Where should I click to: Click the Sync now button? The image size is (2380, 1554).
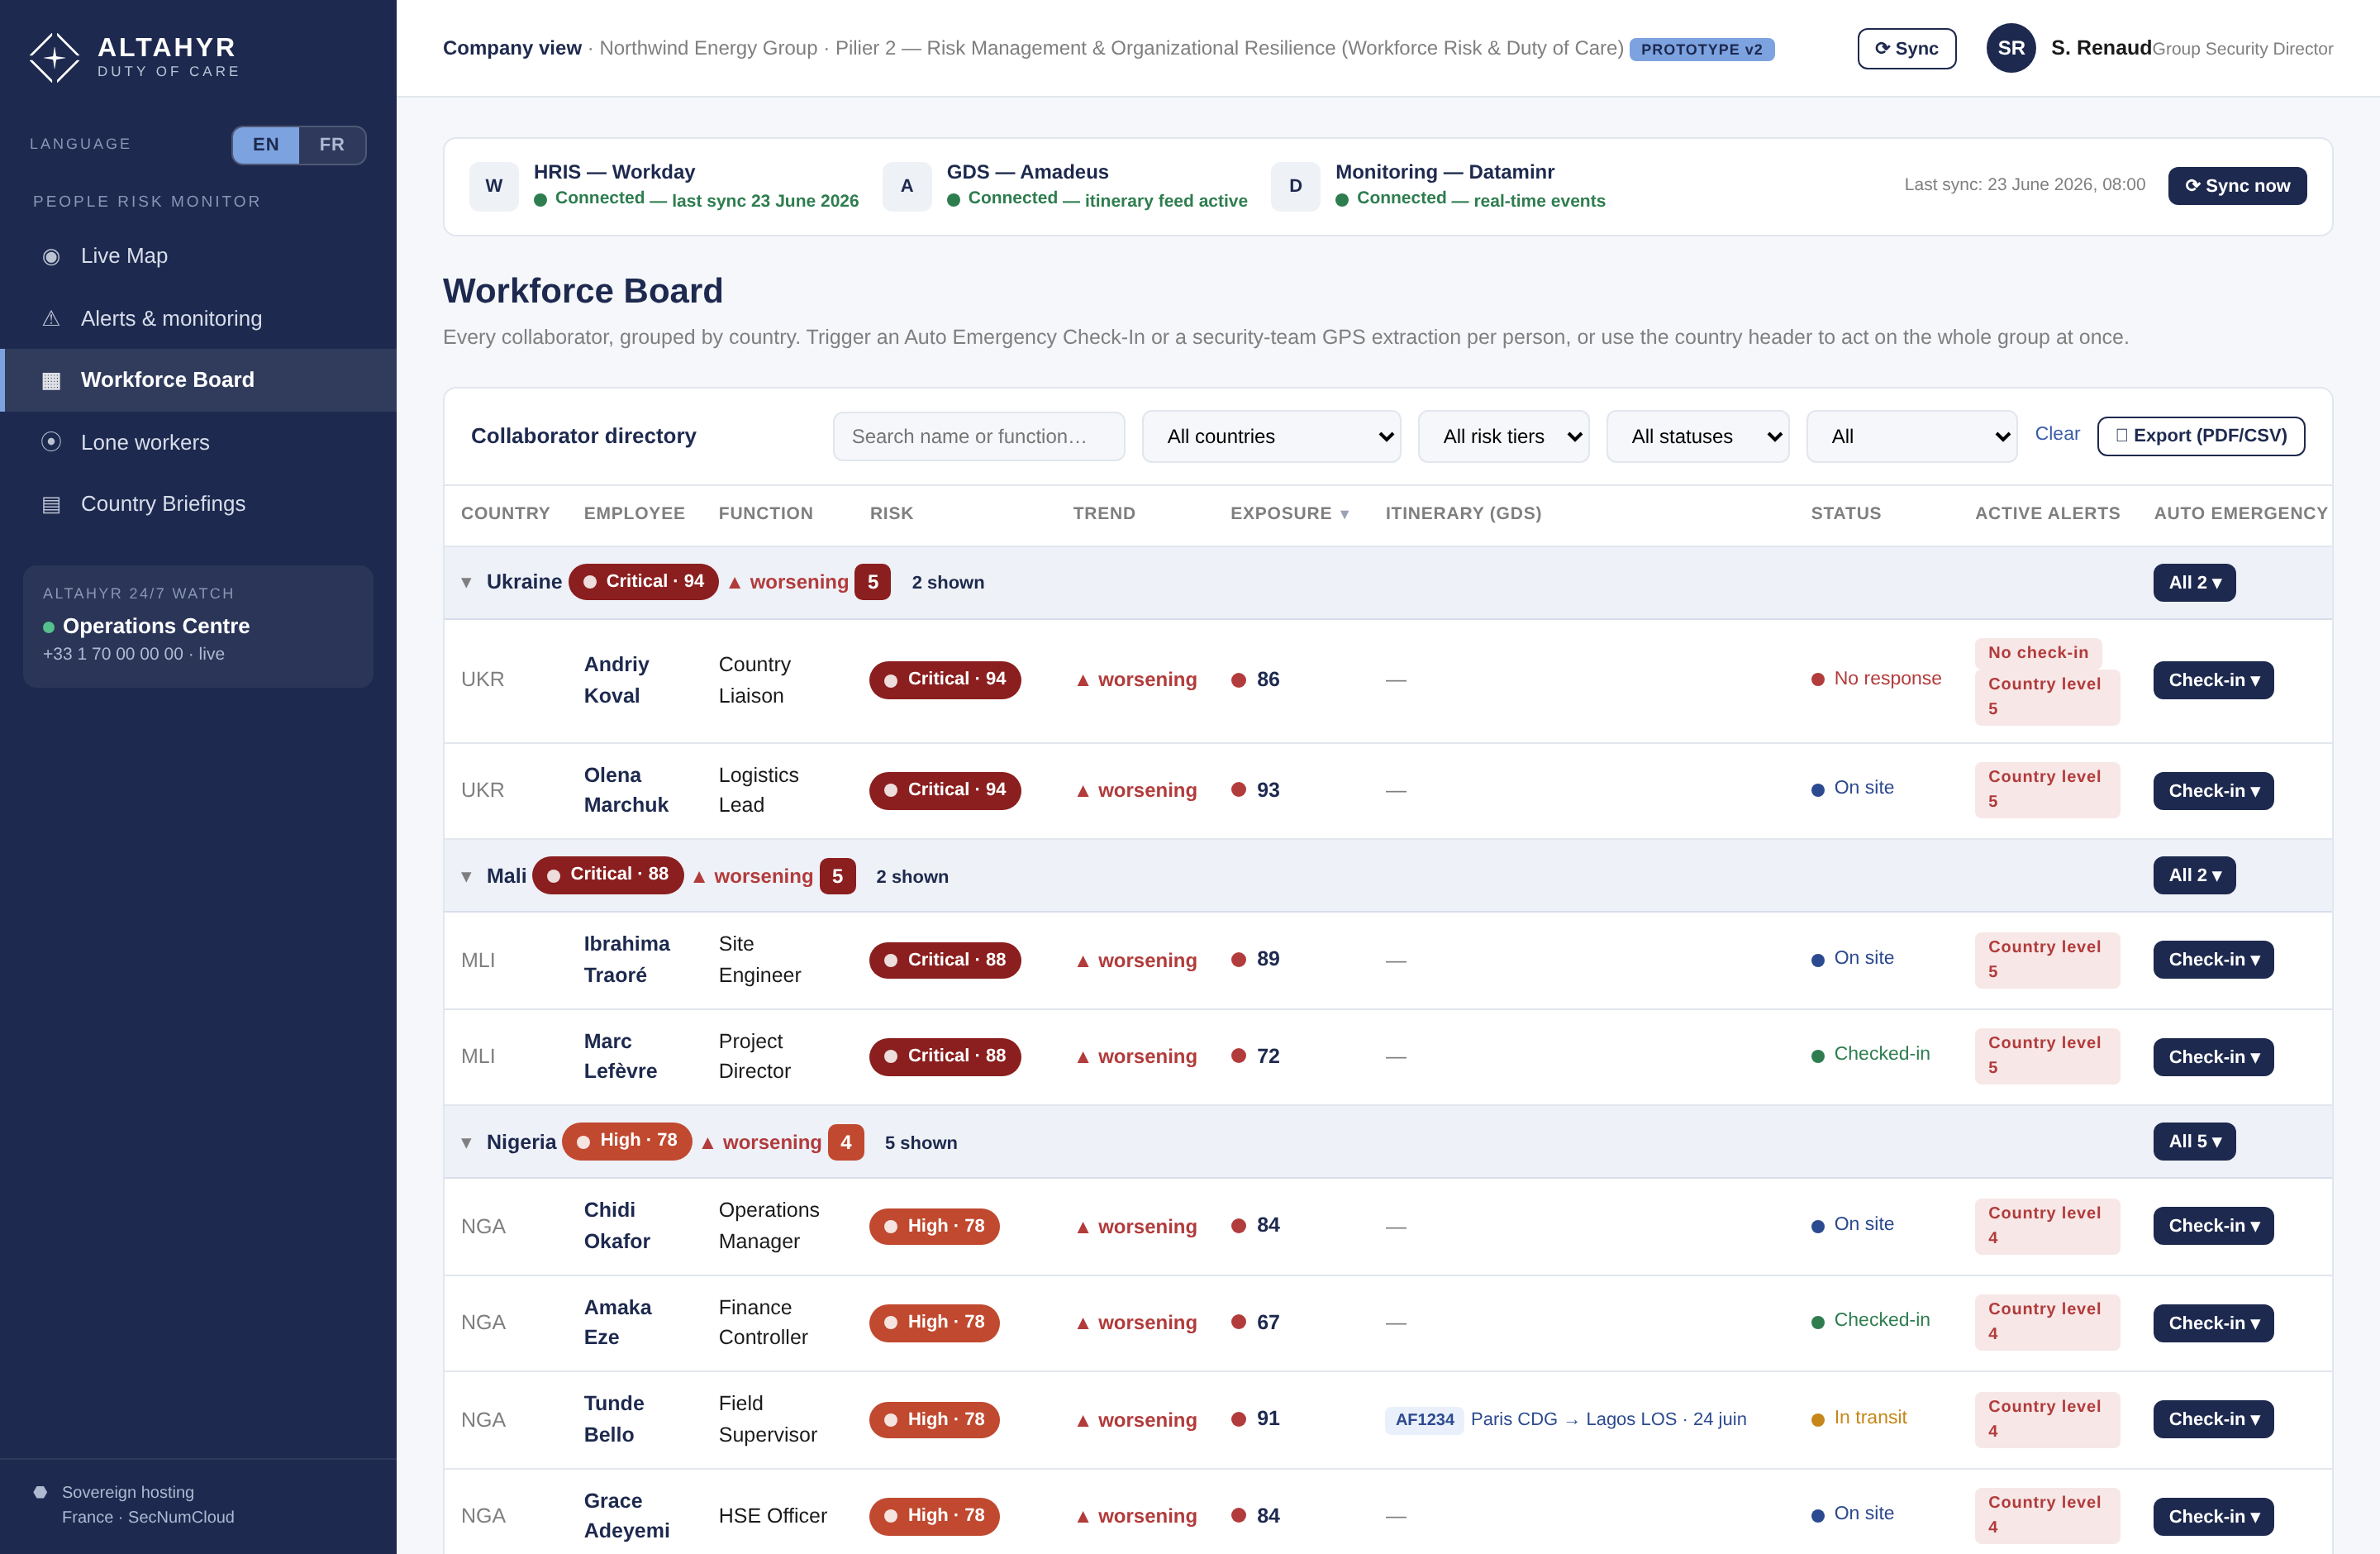(x=2237, y=186)
